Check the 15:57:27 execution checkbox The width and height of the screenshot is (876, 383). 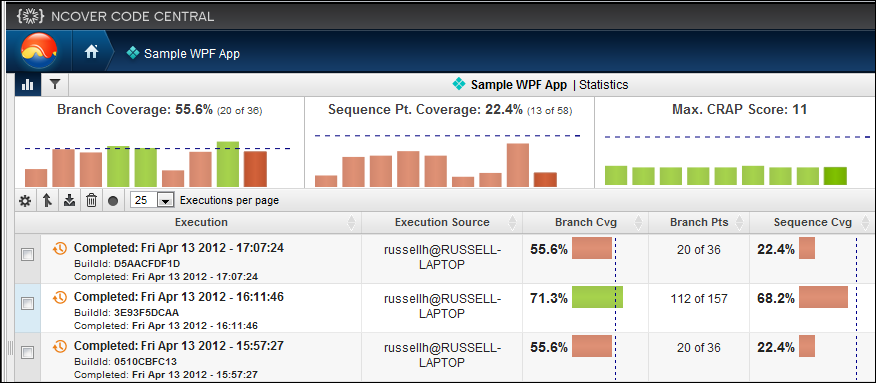(27, 352)
